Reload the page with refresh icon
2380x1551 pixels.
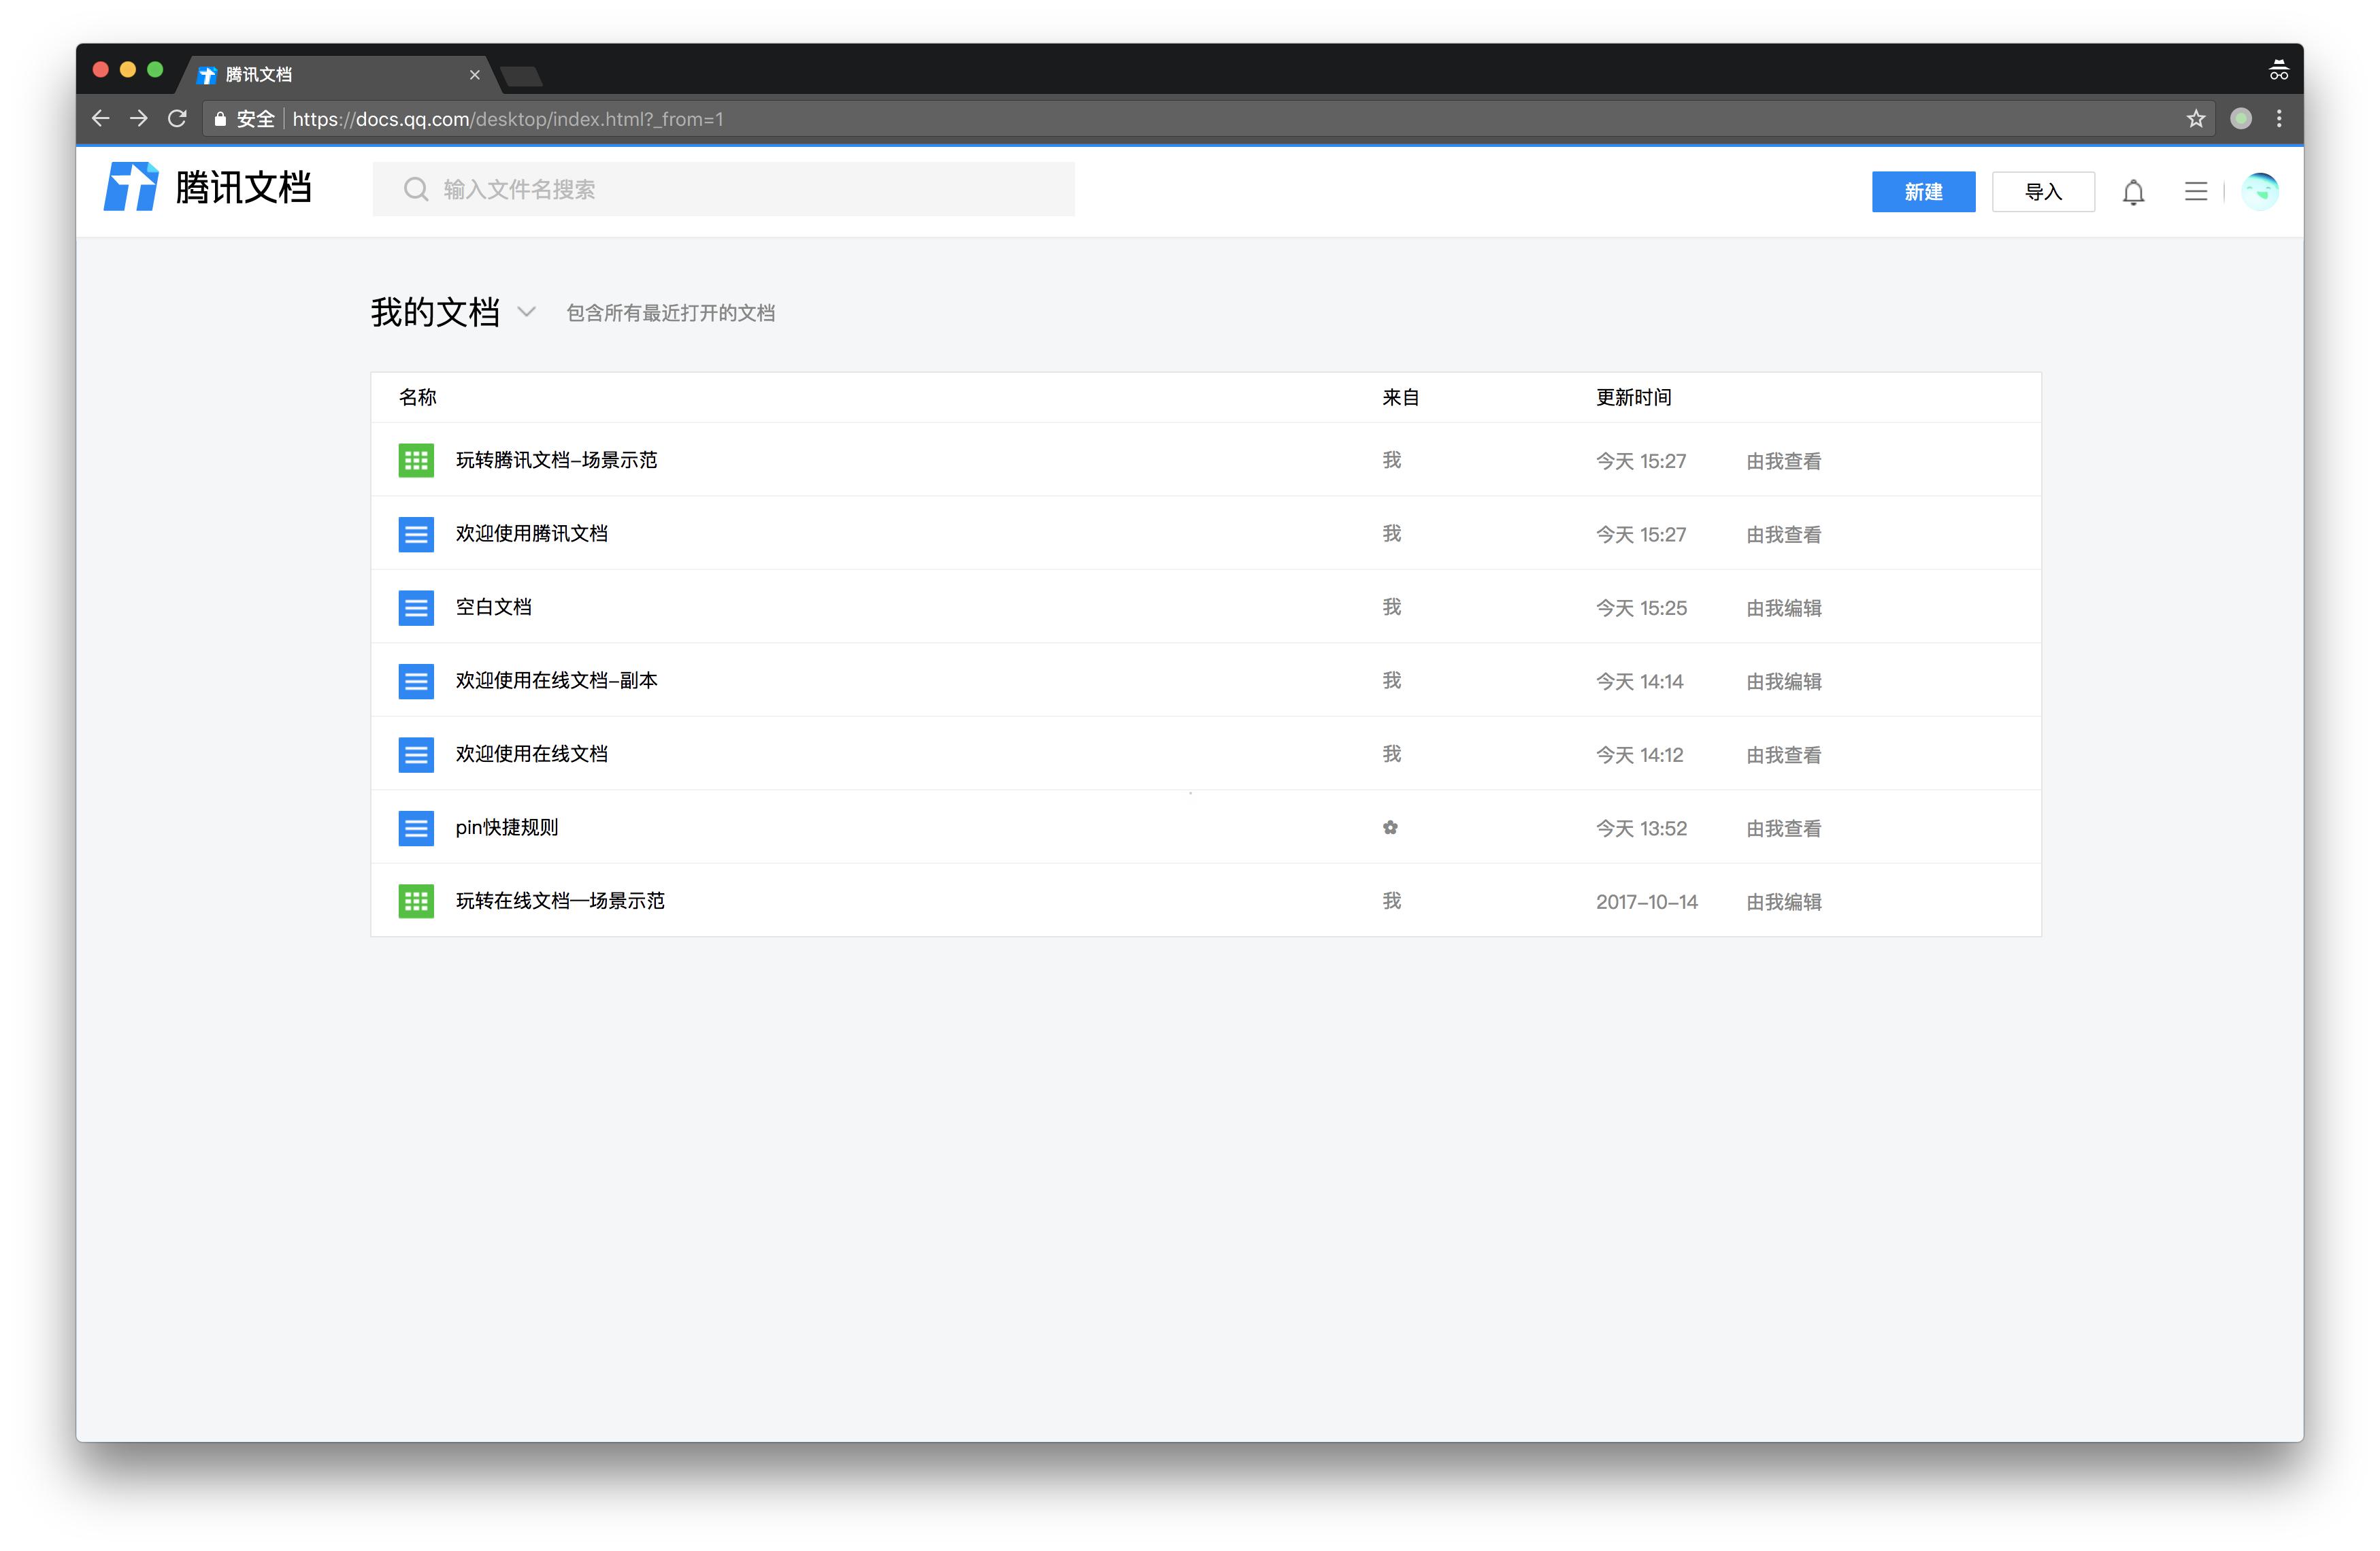tap(178, 119)
